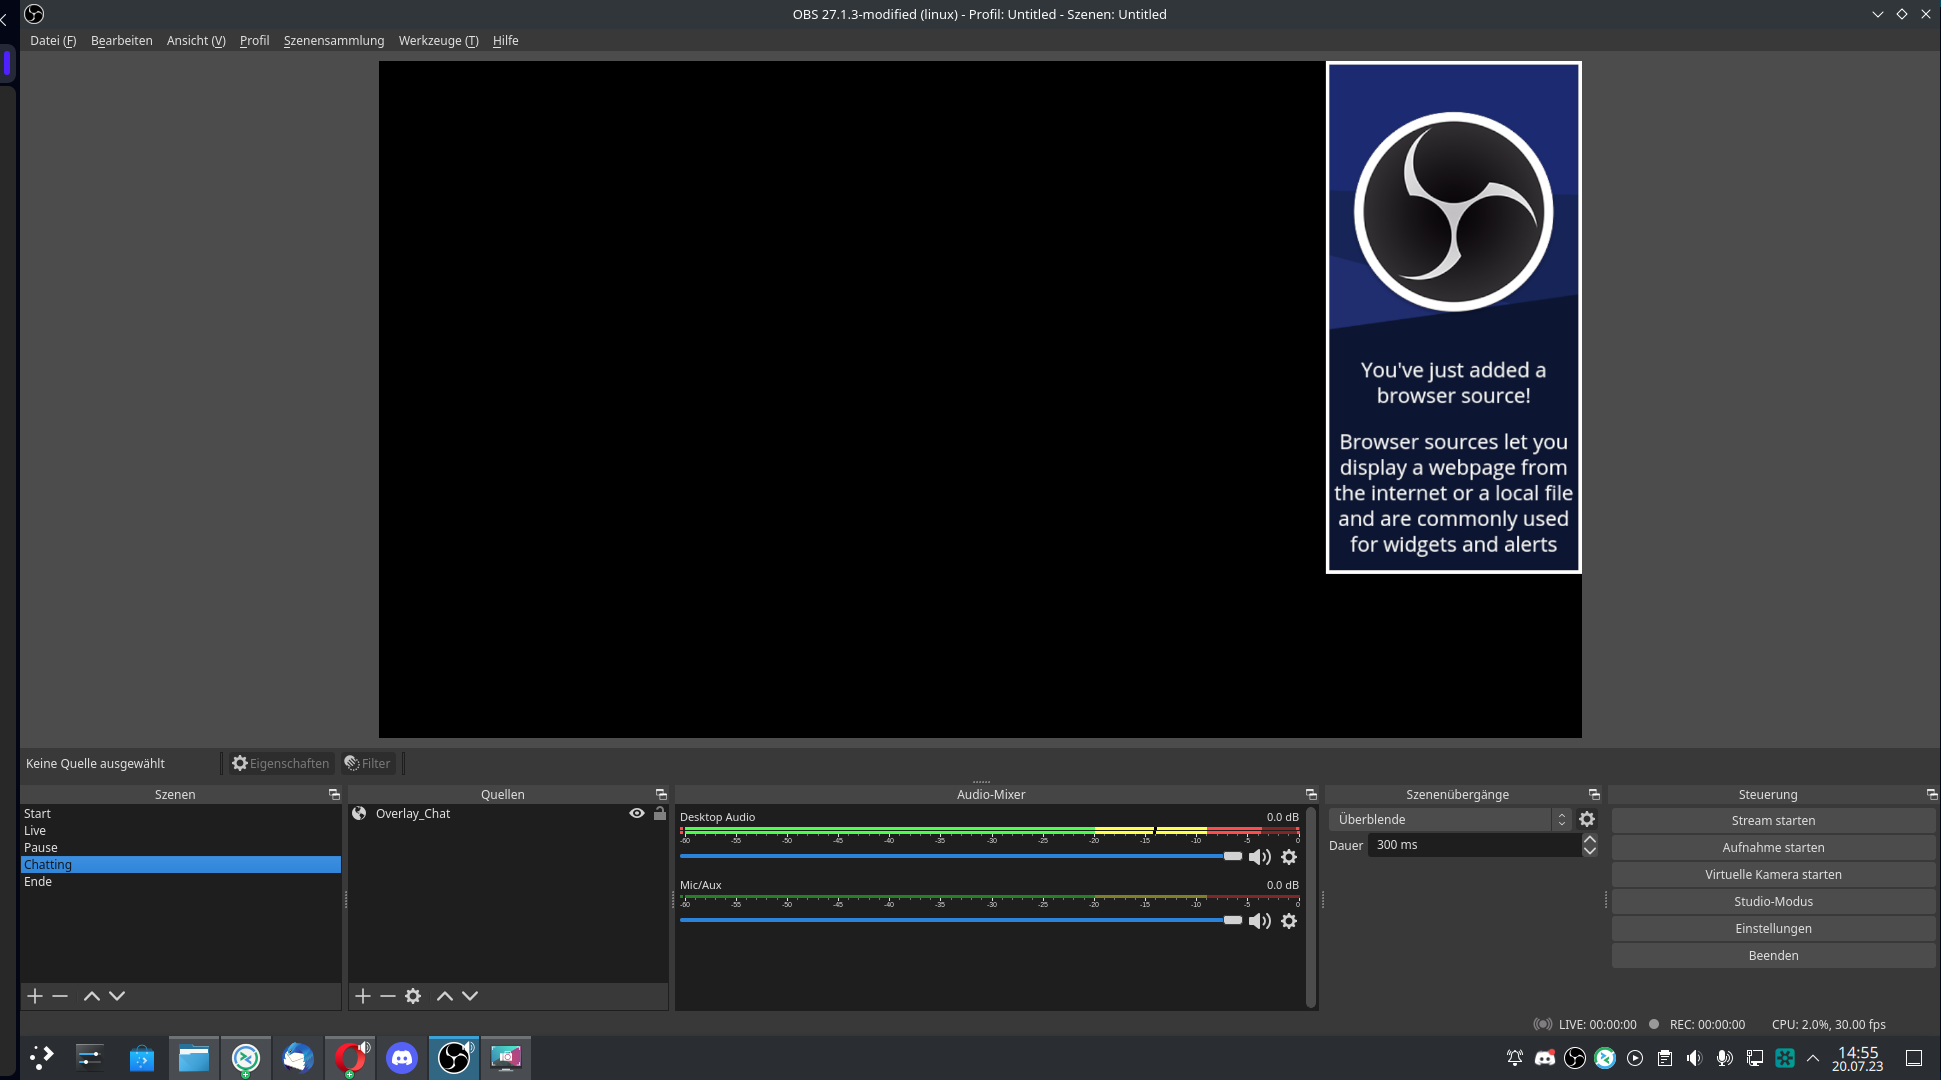This screenshot has width=1941, height=1080.
Task: Select the Chatting scene
Action: coord(181,865)
